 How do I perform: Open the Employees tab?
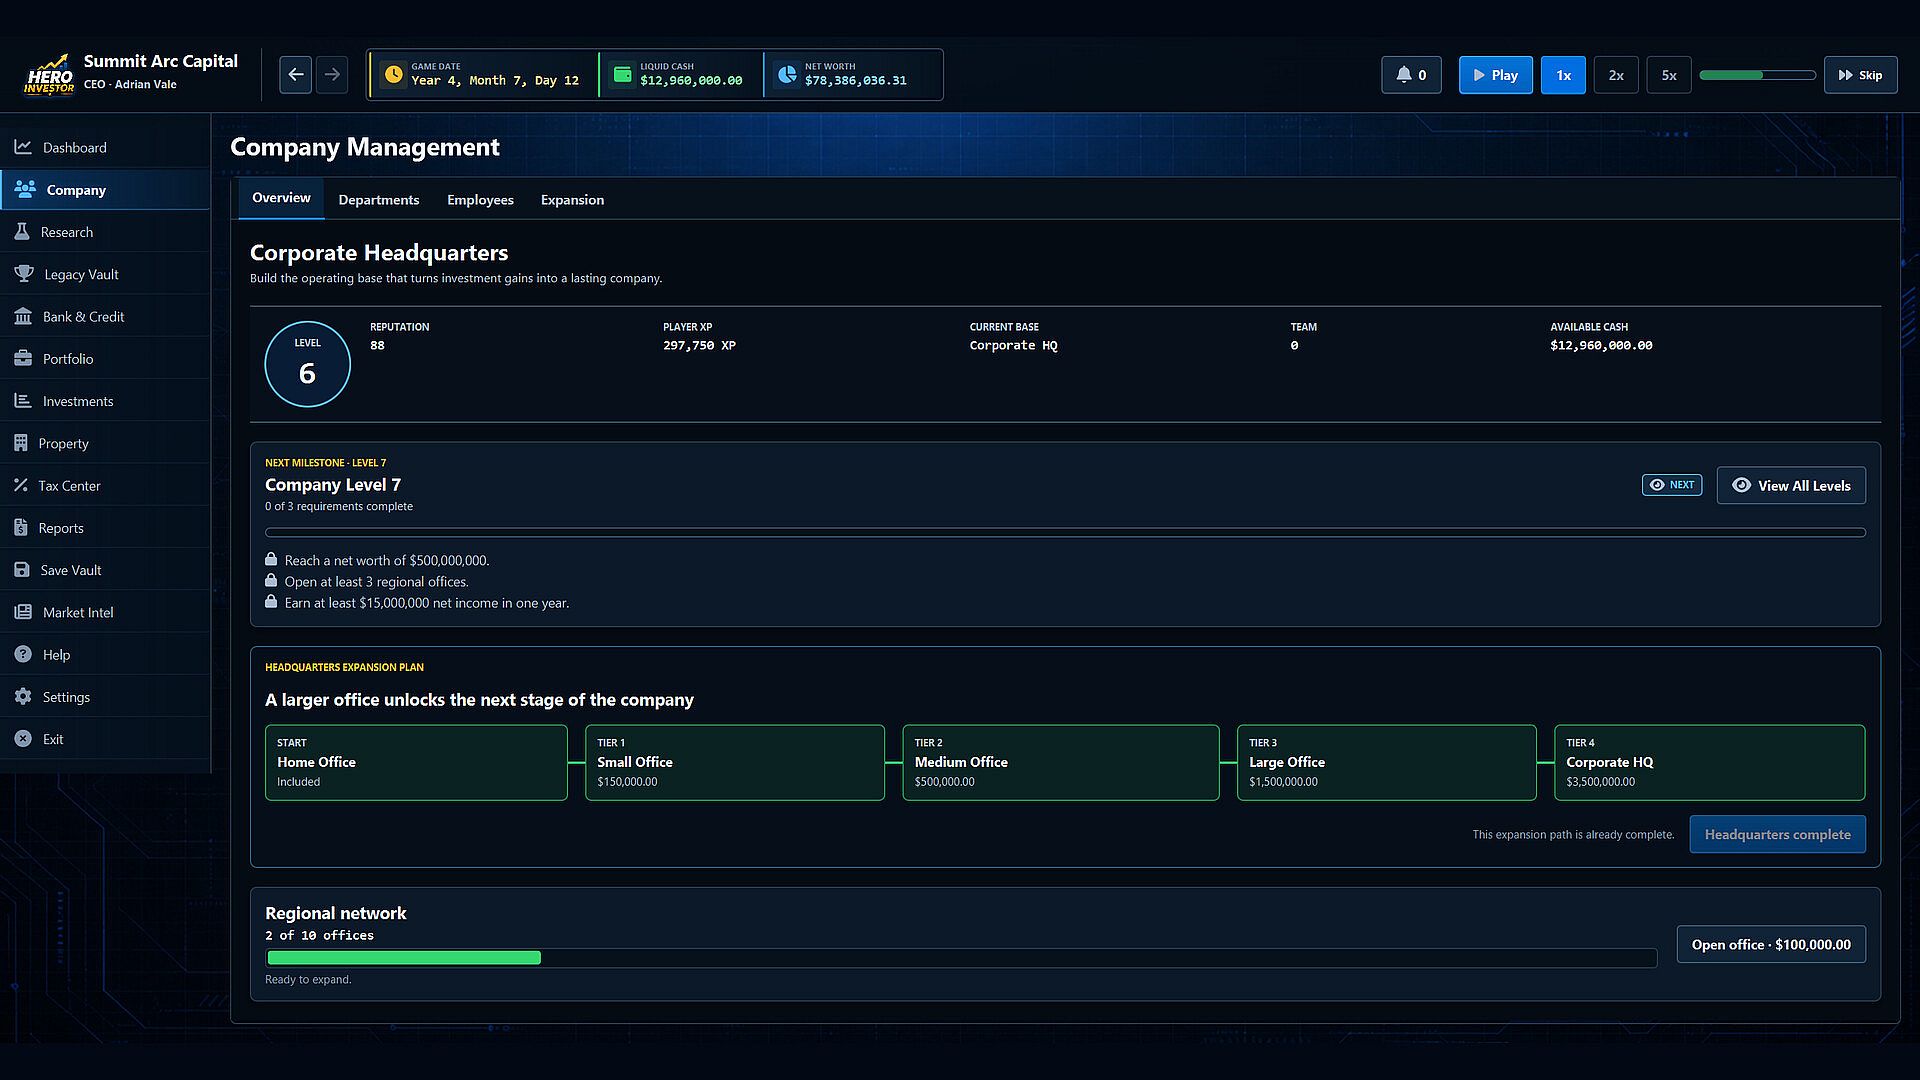coord(480,200)
